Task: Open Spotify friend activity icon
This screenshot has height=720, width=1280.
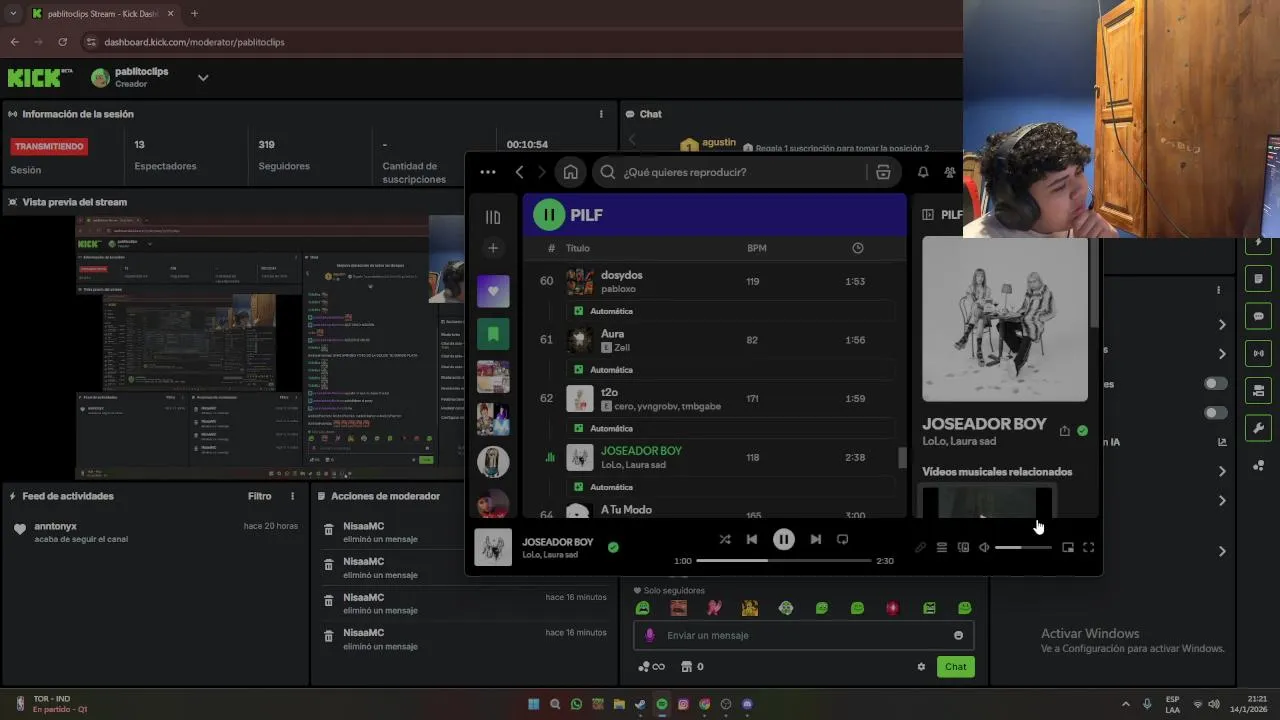Action: click(x=950, y=172)
